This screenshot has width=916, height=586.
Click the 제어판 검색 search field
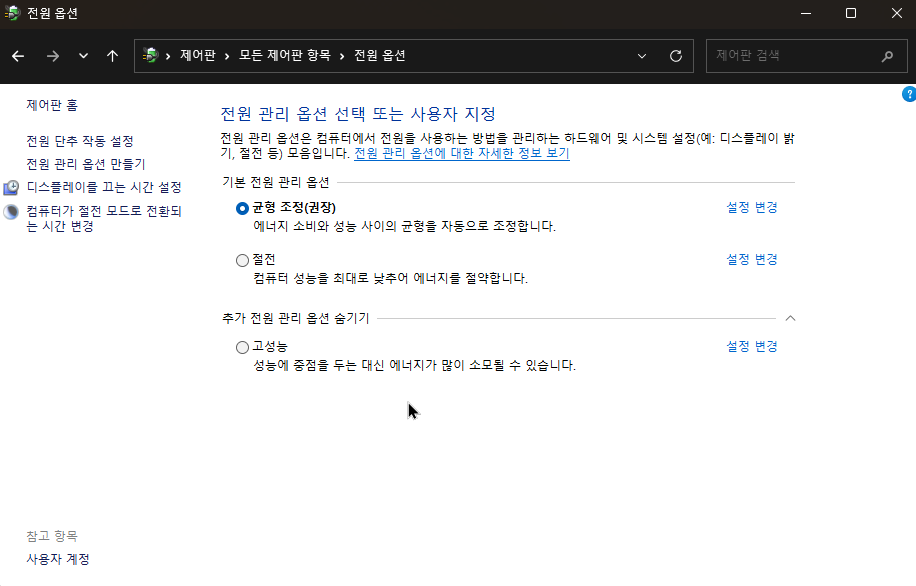tap(806, 56)
